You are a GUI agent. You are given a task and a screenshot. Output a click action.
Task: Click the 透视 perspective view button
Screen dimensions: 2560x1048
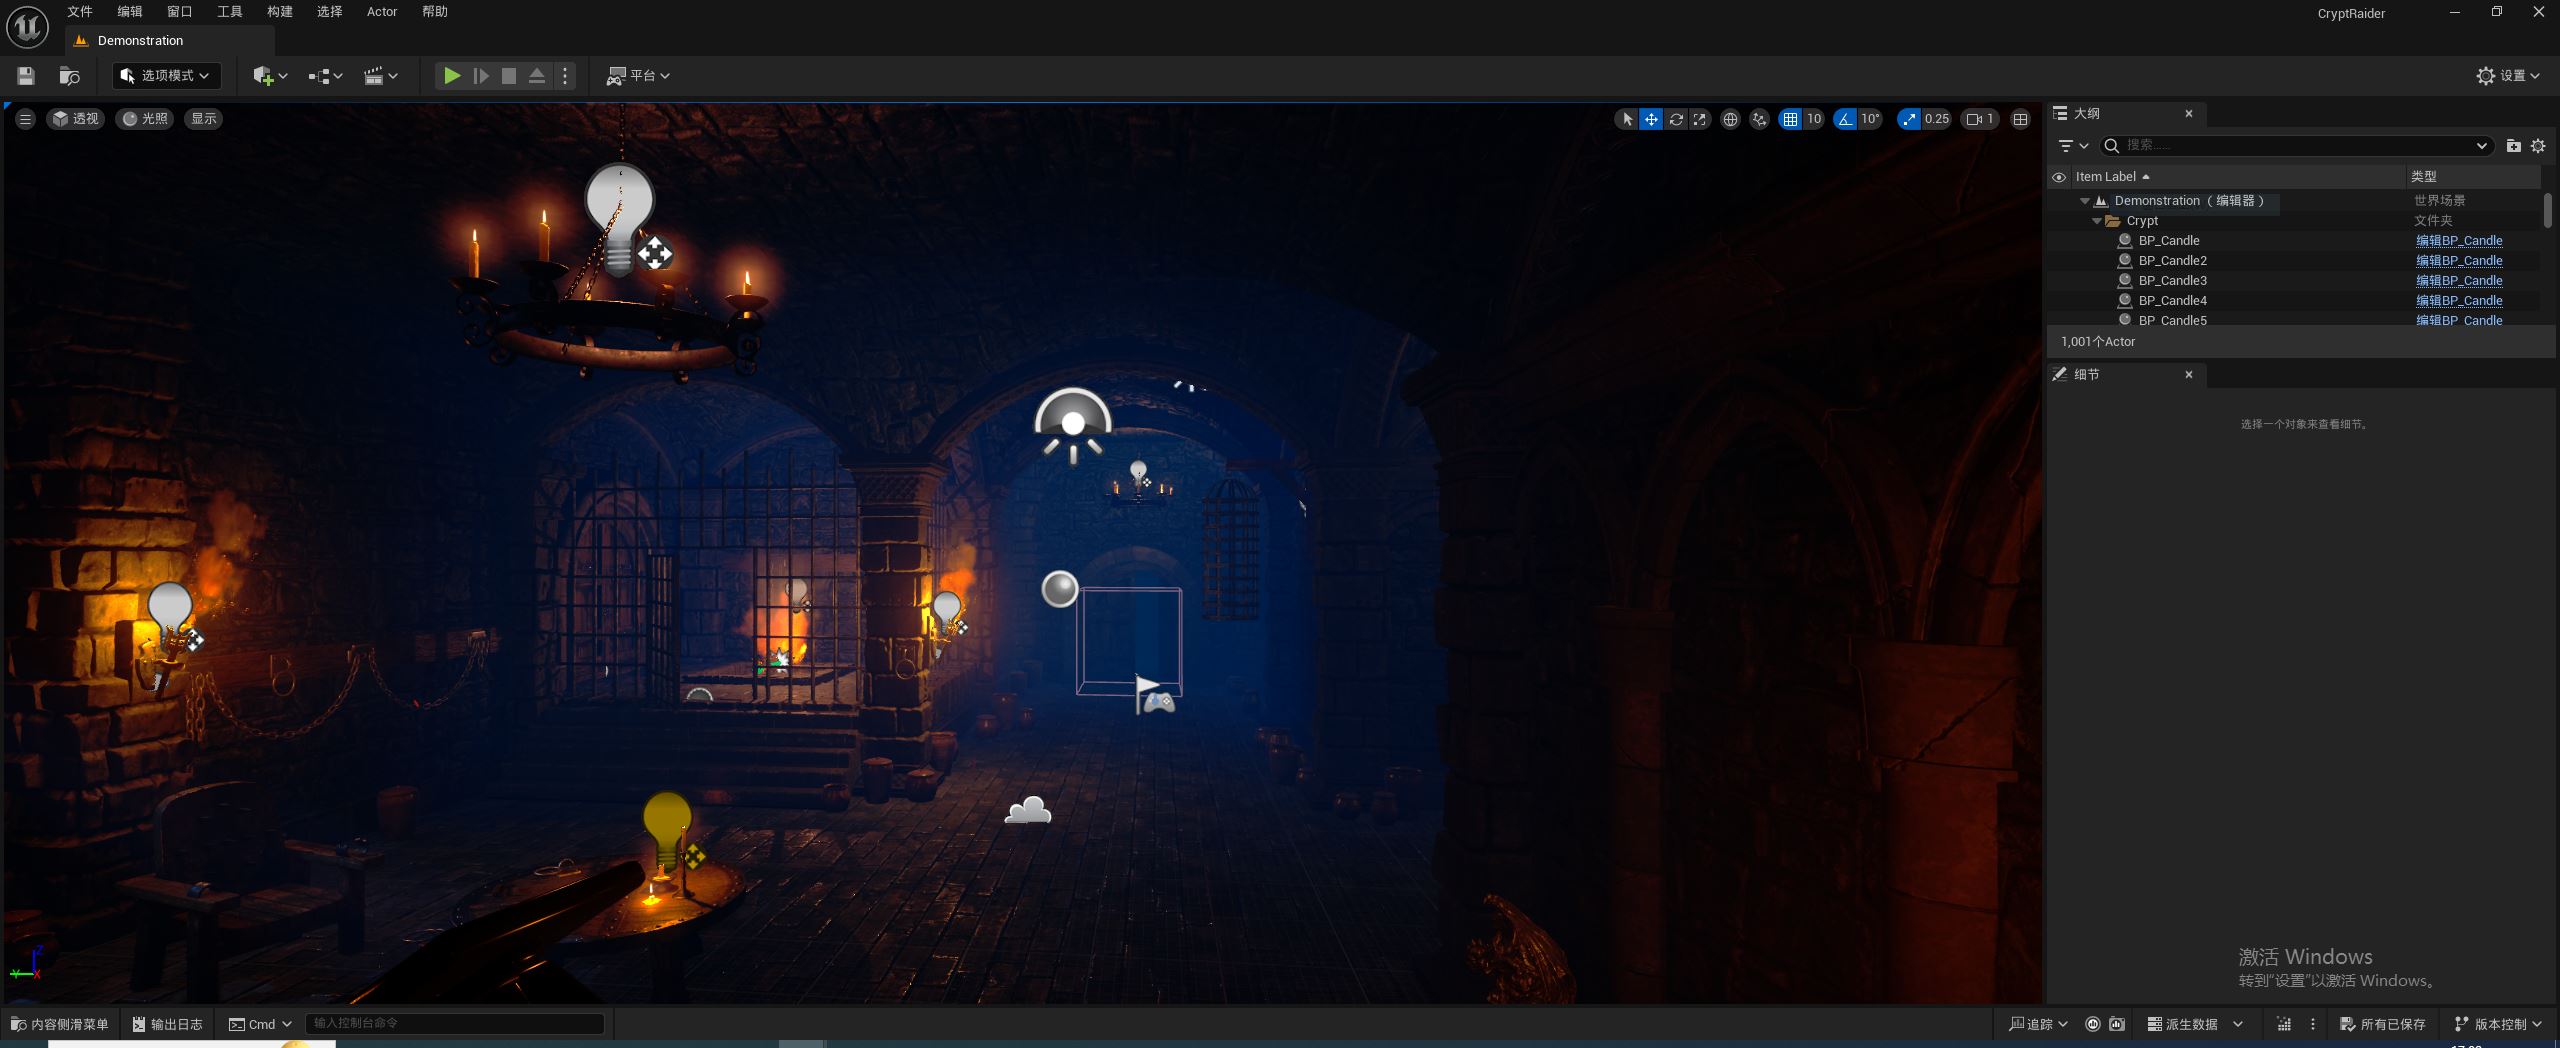[76, 119]
